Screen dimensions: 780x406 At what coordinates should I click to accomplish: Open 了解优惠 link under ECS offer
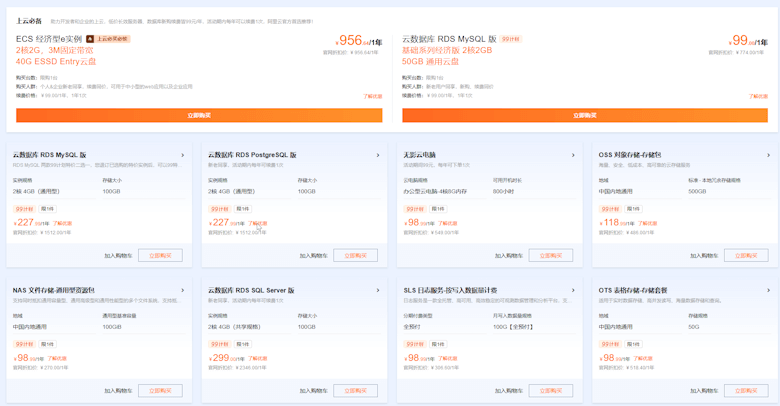pyautogui.click(x=372, y=96)
